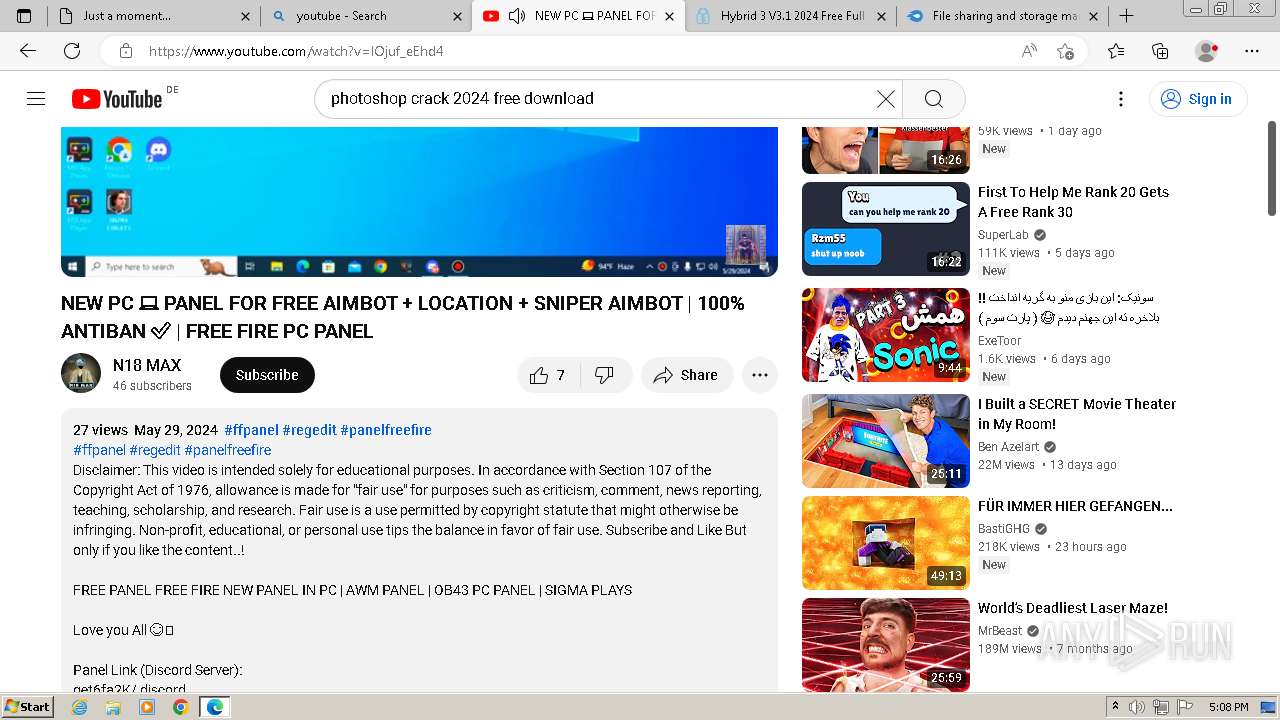Sign in to YouTube
This screenshot has height=720, width=1280.
pos(1197,98)
